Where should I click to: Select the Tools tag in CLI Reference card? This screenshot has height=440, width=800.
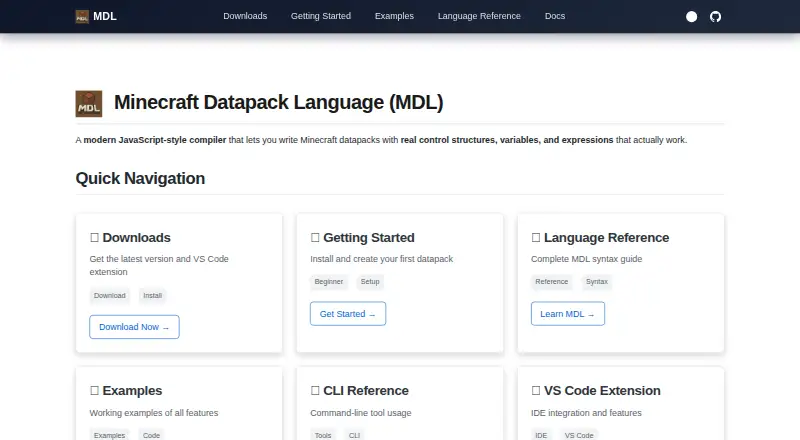(323, 435)
